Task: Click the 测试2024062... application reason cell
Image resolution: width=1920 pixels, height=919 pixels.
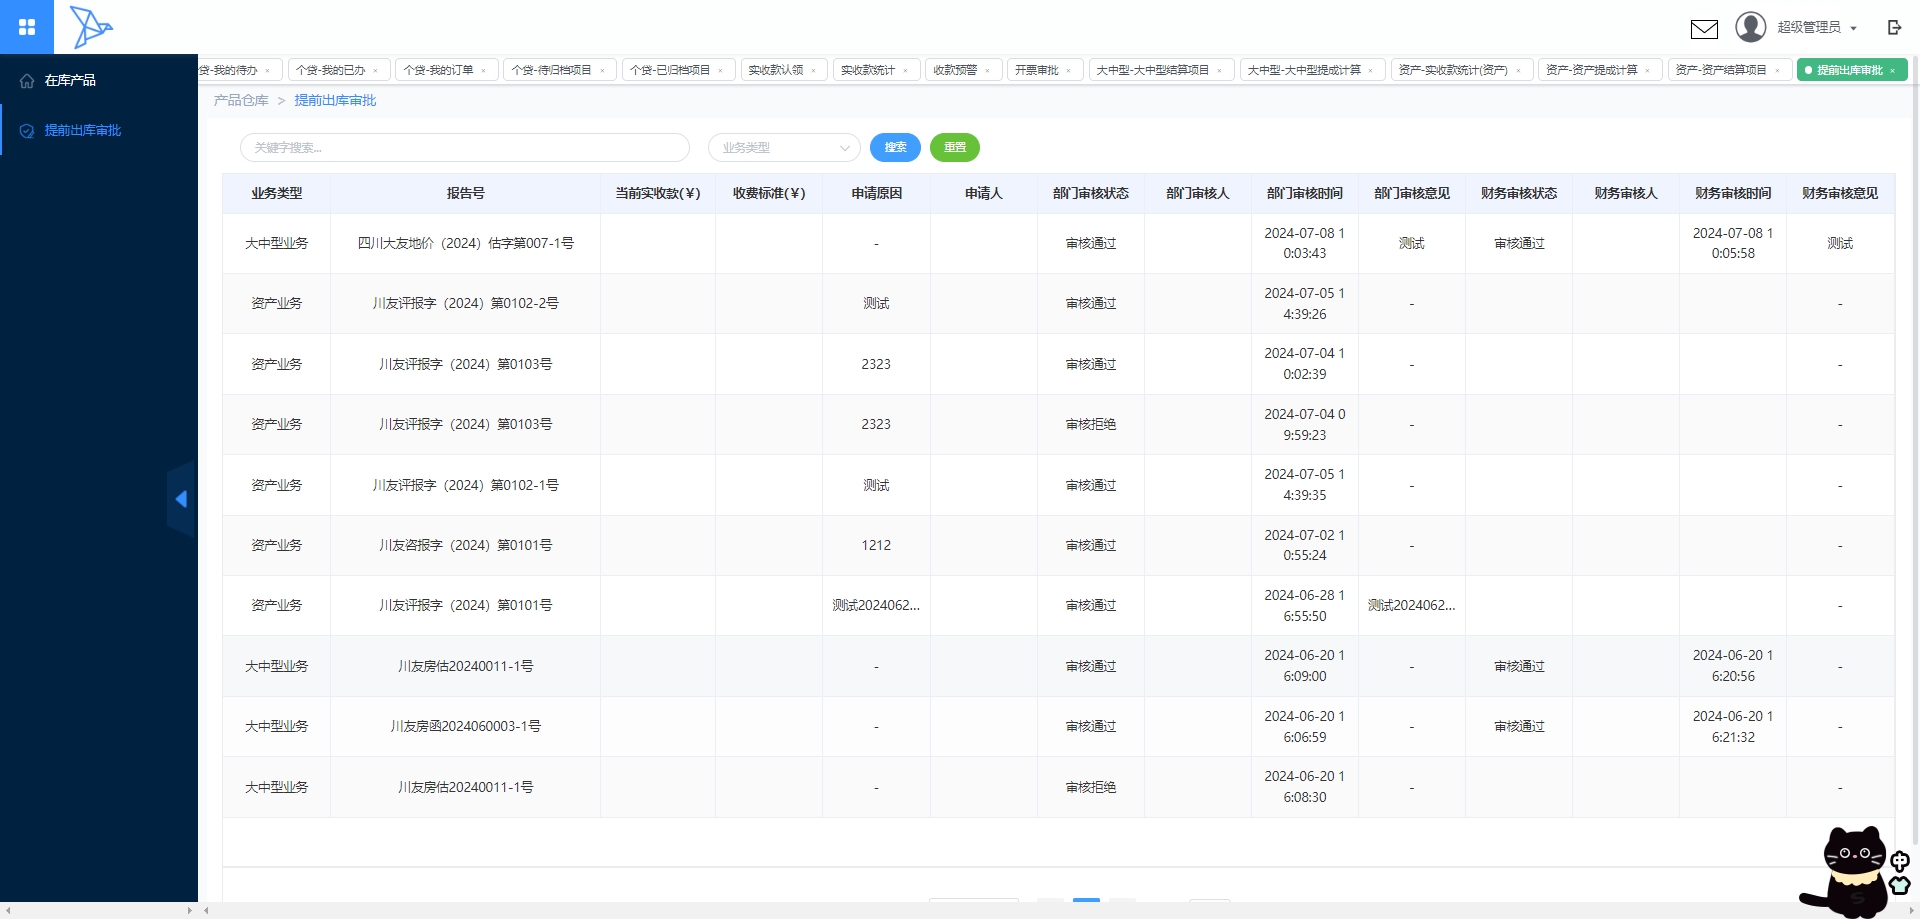Action: 876,605
